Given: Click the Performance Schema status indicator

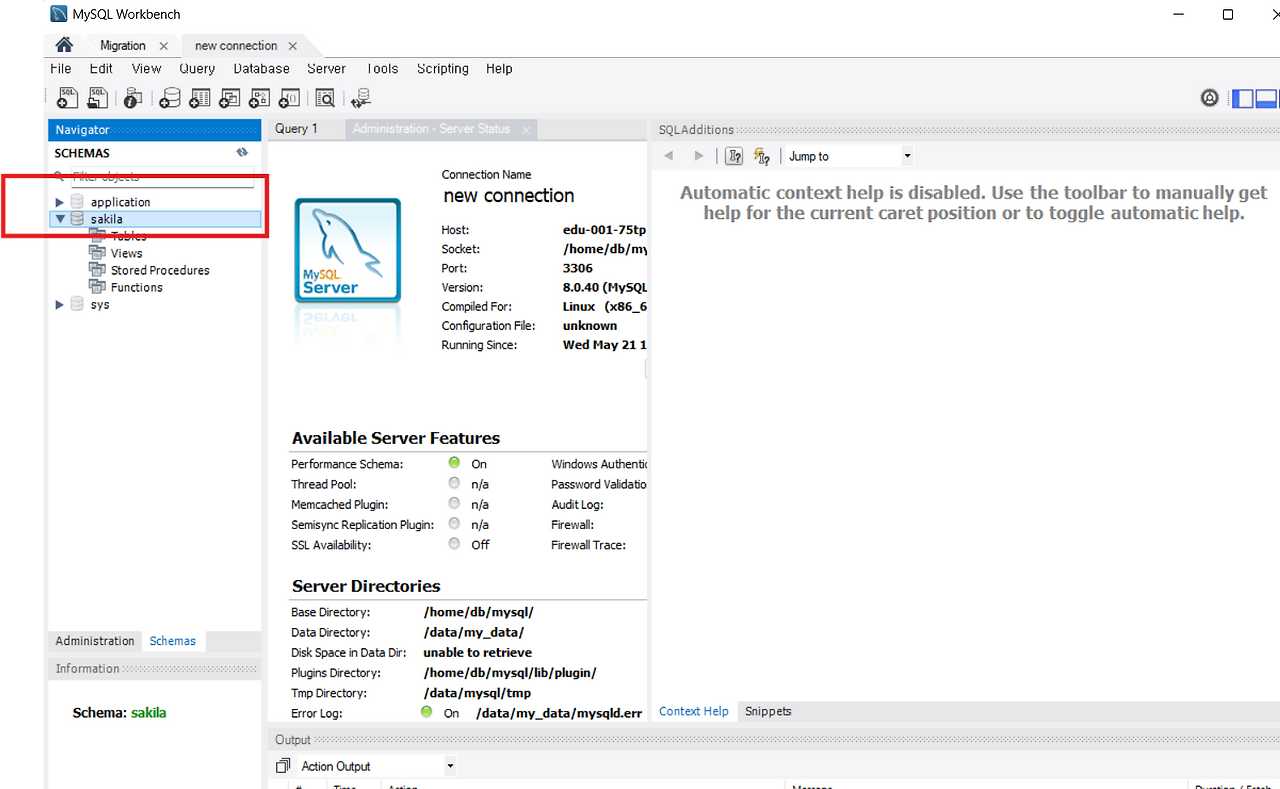Looking at the screenshot, I should (454, 463).
